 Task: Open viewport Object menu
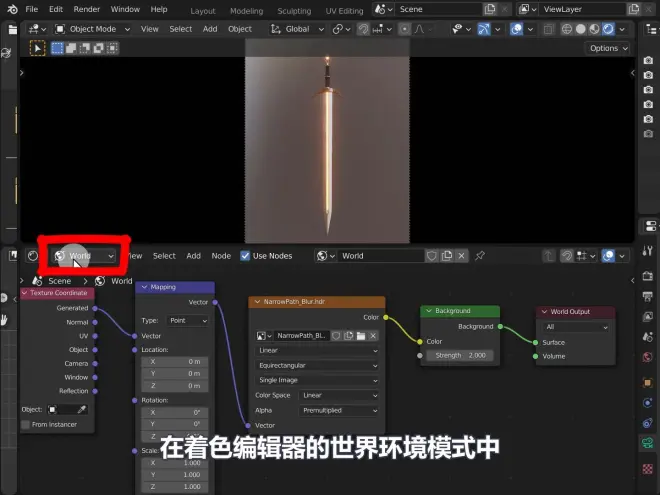click(x=240, y=29)
